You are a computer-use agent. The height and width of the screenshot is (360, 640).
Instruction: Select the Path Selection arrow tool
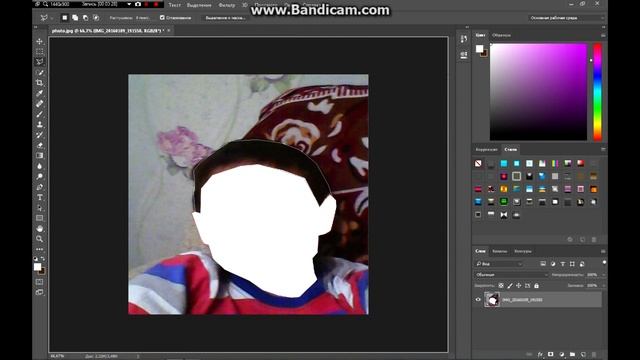point(40,208)
